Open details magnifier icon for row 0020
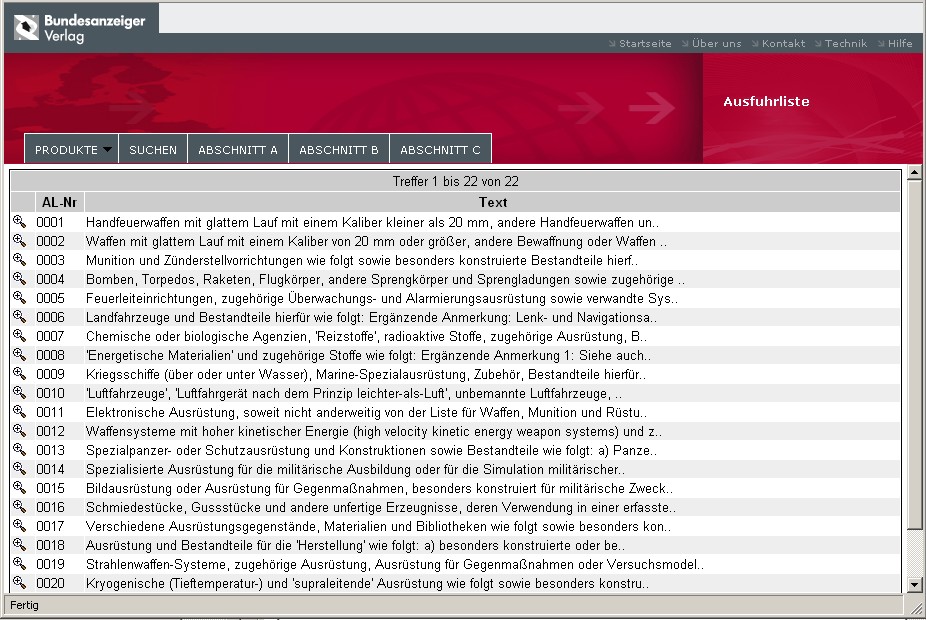 pos(19,583)
